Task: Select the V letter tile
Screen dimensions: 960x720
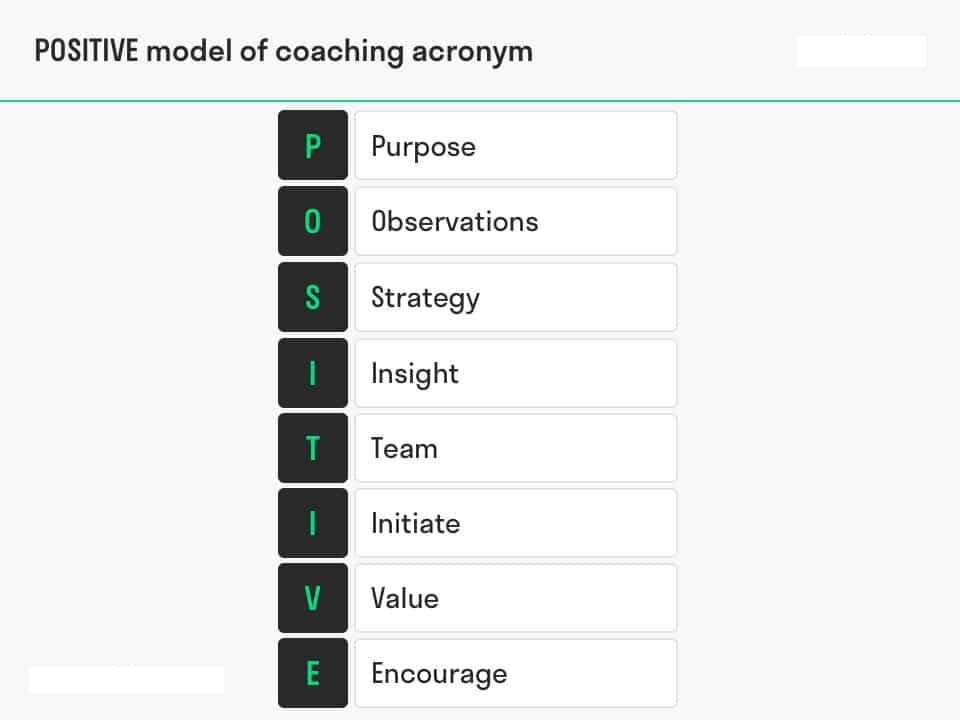Action: tap(313, 598)
